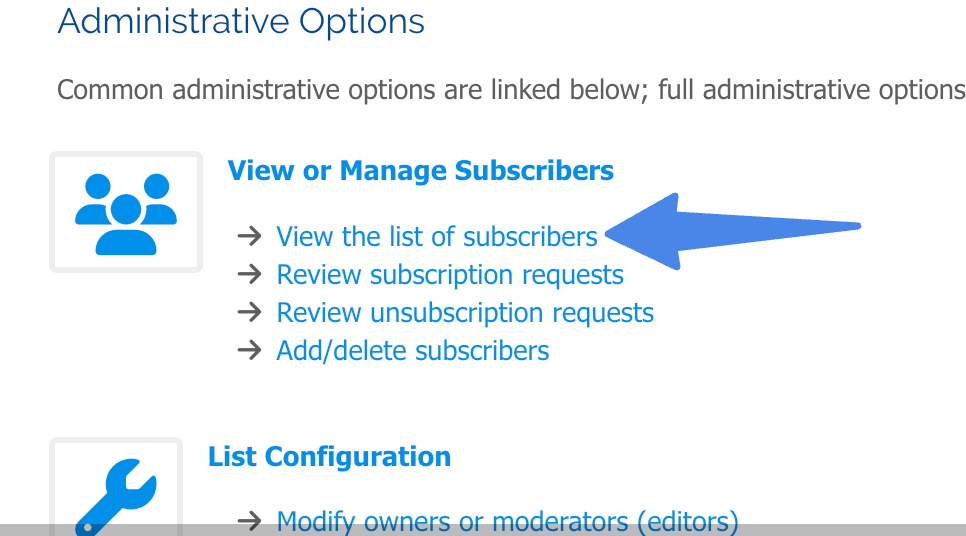Open View the list of subscribers
The width and height of the screenshot is (966, 536).
coord(437,237)
